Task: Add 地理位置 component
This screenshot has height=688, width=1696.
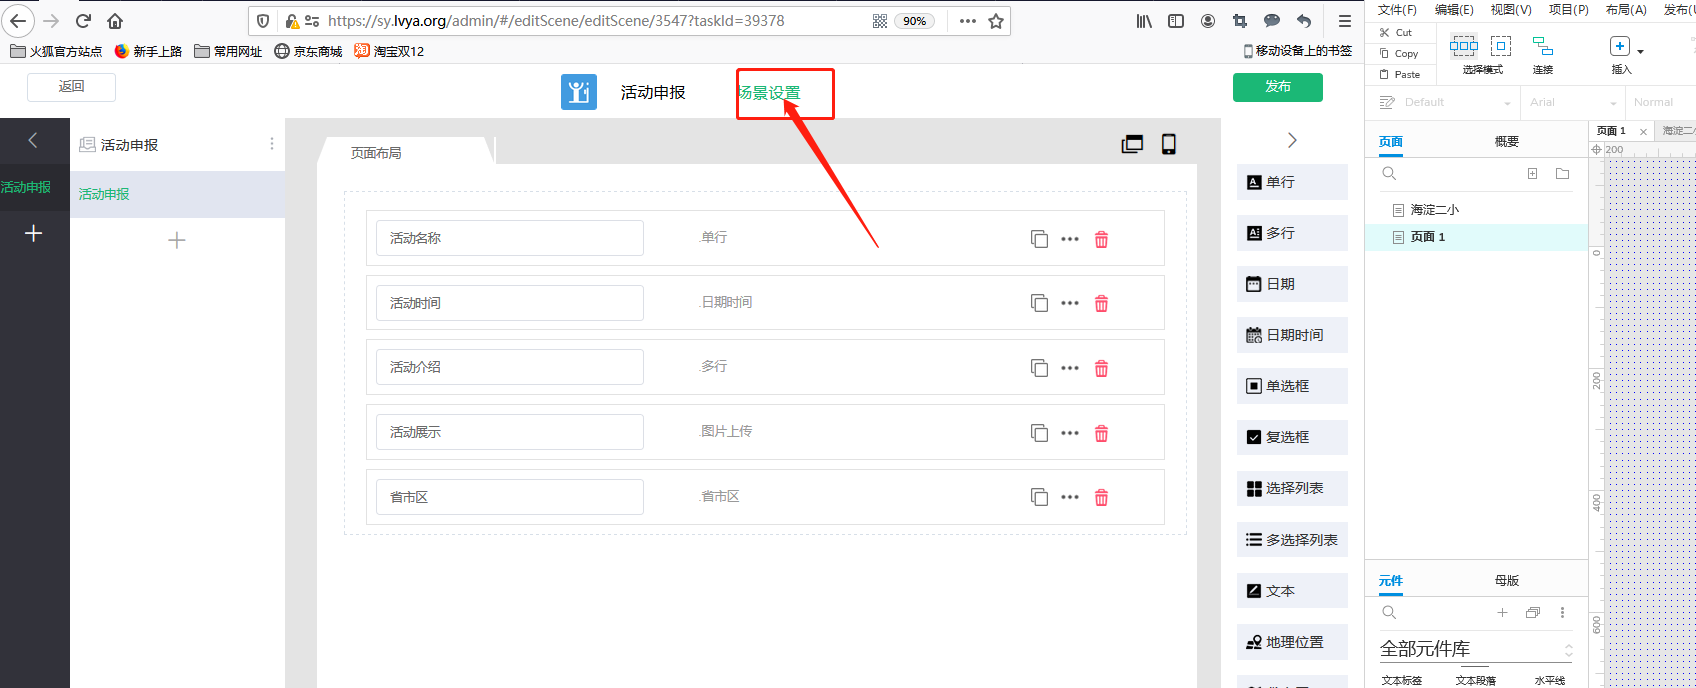Action: (x=1292, y=642)
